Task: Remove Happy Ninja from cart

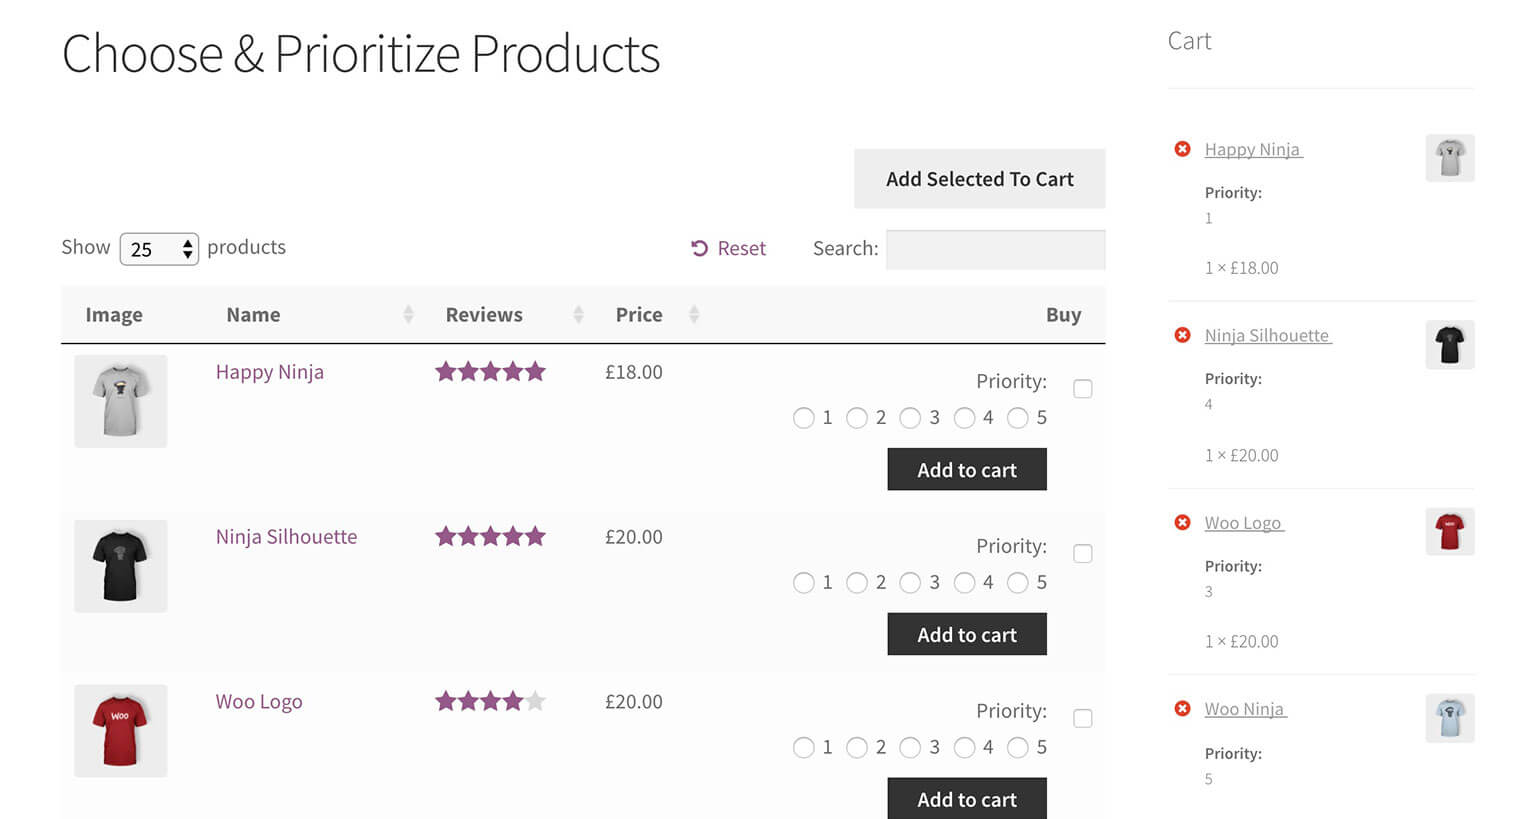Action: point(1182,149)
